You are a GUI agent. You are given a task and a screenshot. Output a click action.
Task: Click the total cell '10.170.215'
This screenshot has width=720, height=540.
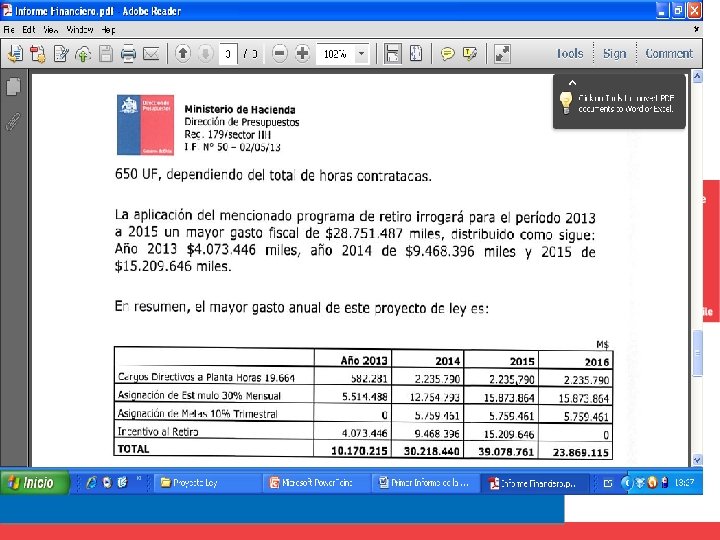pos(359,451)
